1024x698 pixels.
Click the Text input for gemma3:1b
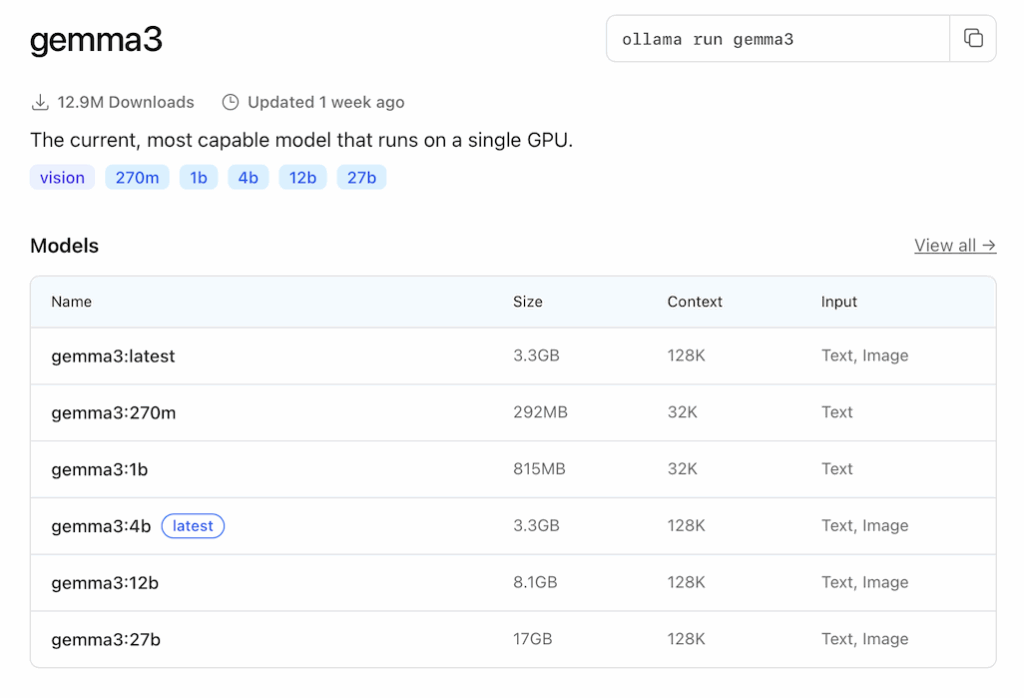tap(837, 469)
